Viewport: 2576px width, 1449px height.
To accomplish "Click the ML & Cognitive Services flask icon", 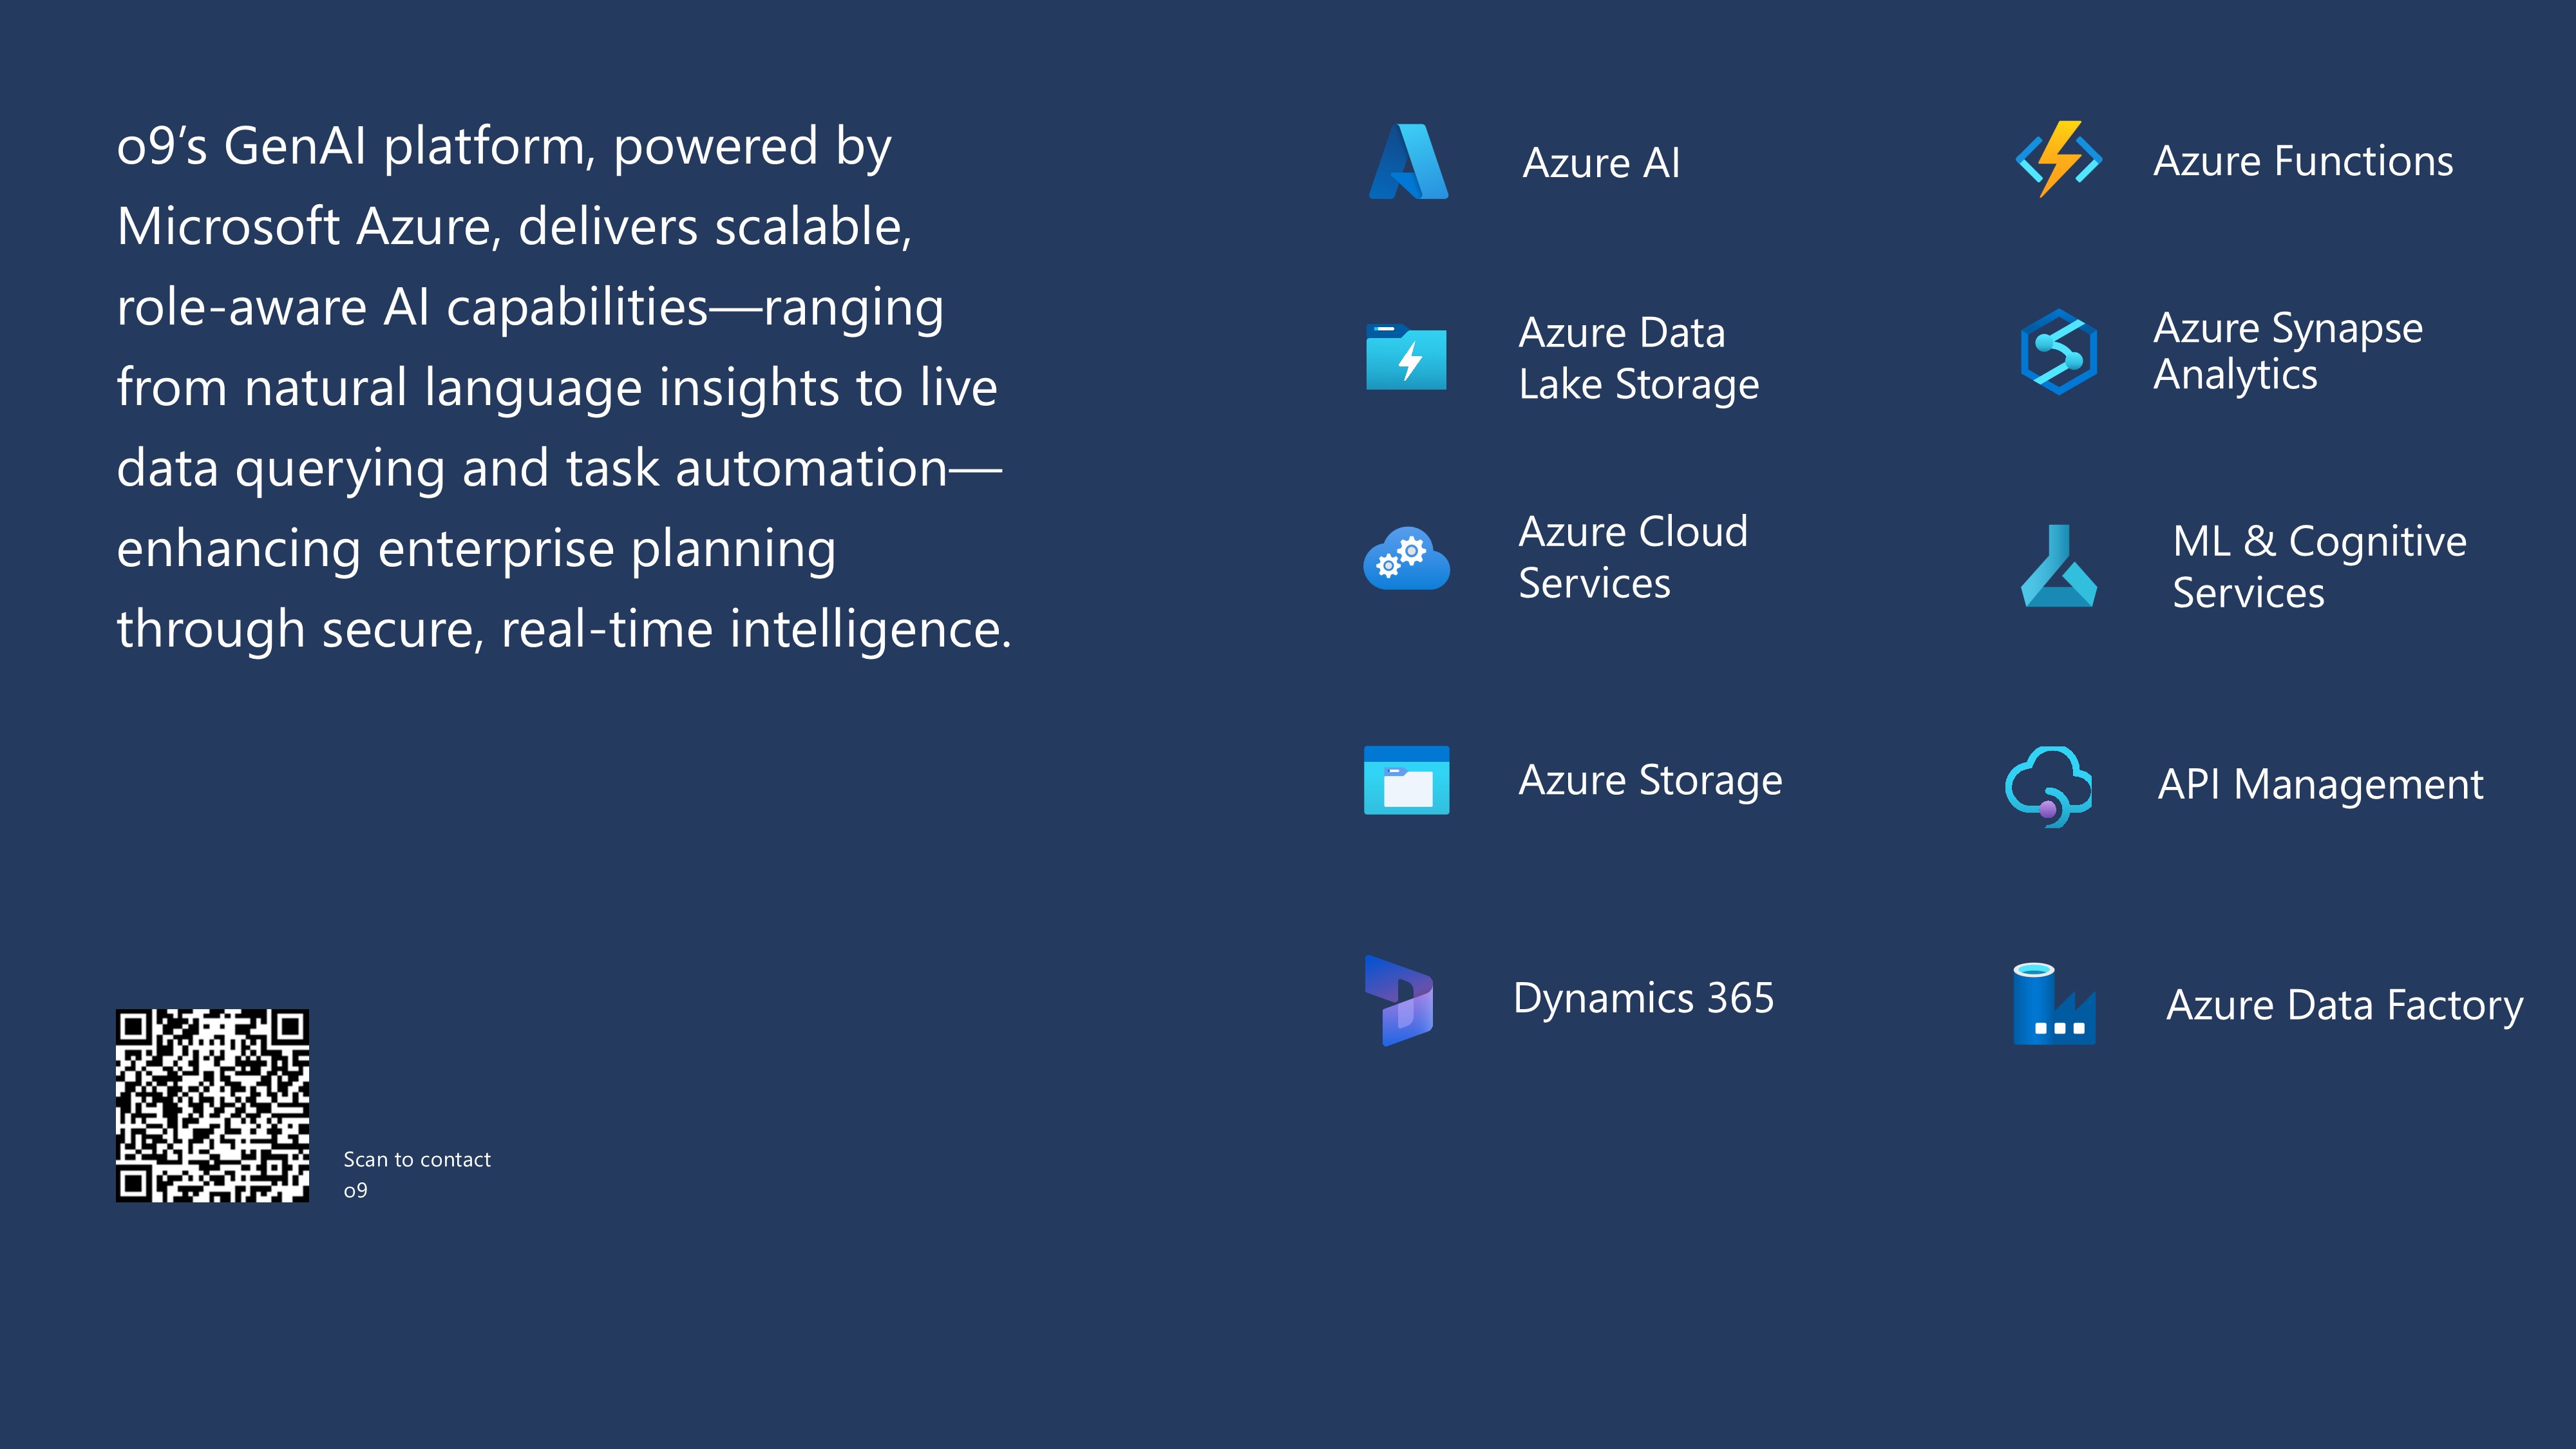I will click(2058, 565).
